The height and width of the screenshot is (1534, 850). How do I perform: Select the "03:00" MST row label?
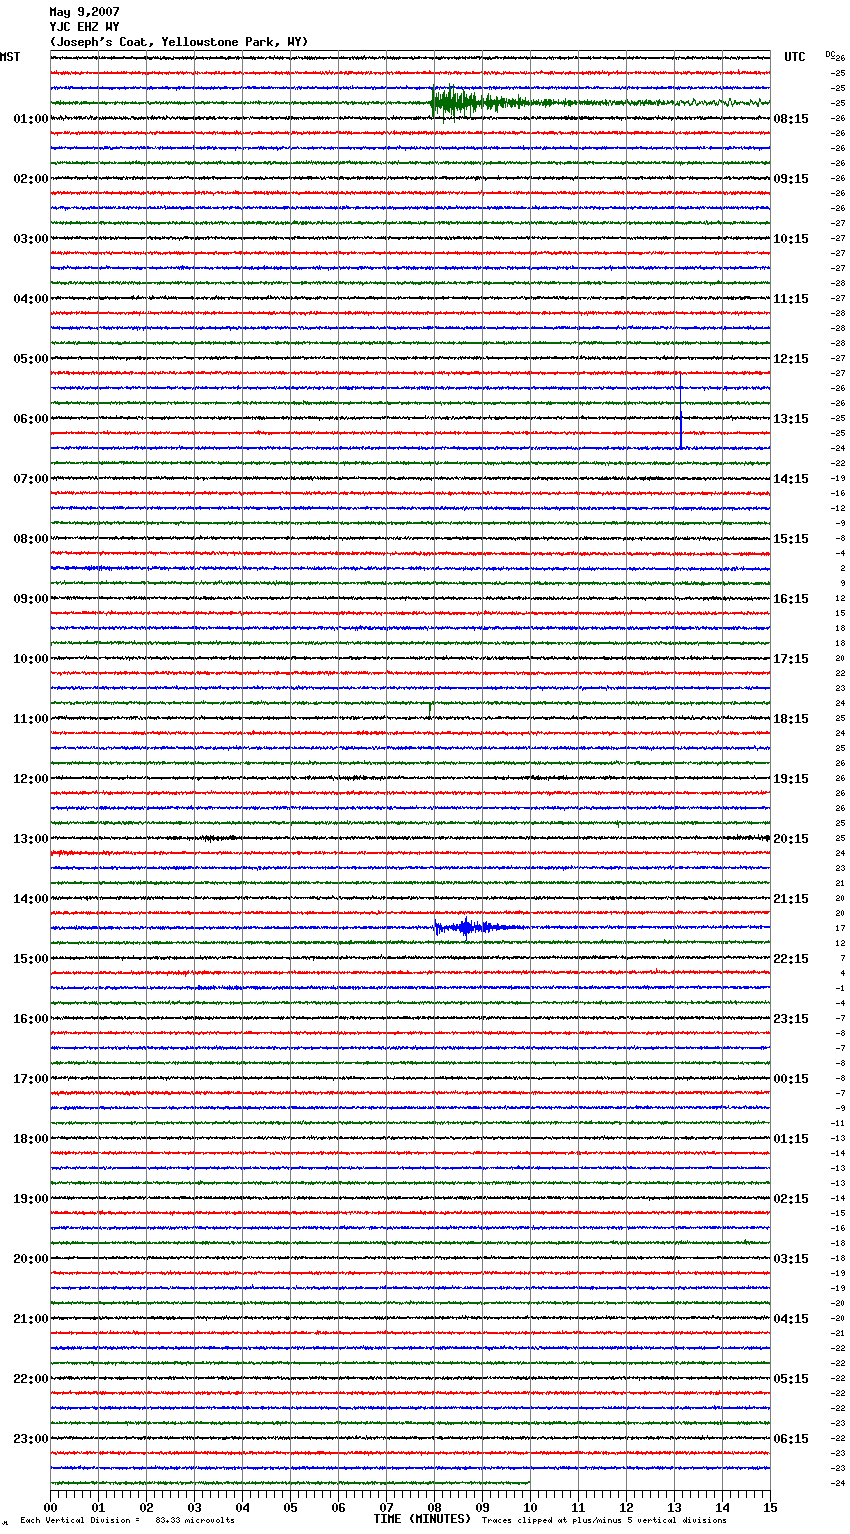pyautogui.click(x=31, y=239)
